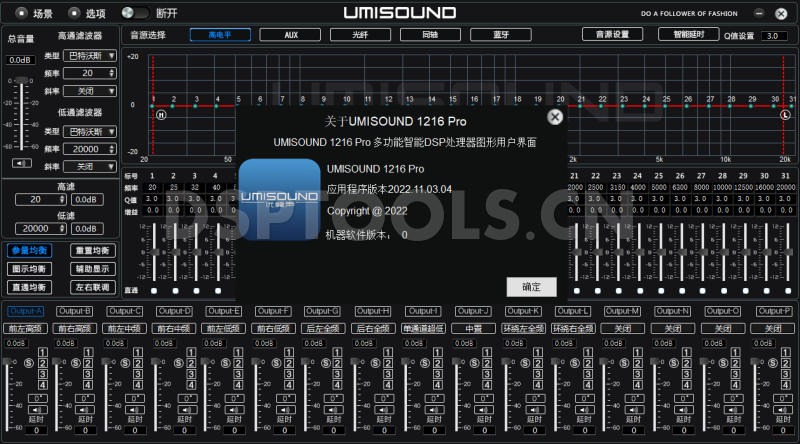Mute Output-M with its speaker icon
This screenshot has height=444, width=800.
coord(634,410)
